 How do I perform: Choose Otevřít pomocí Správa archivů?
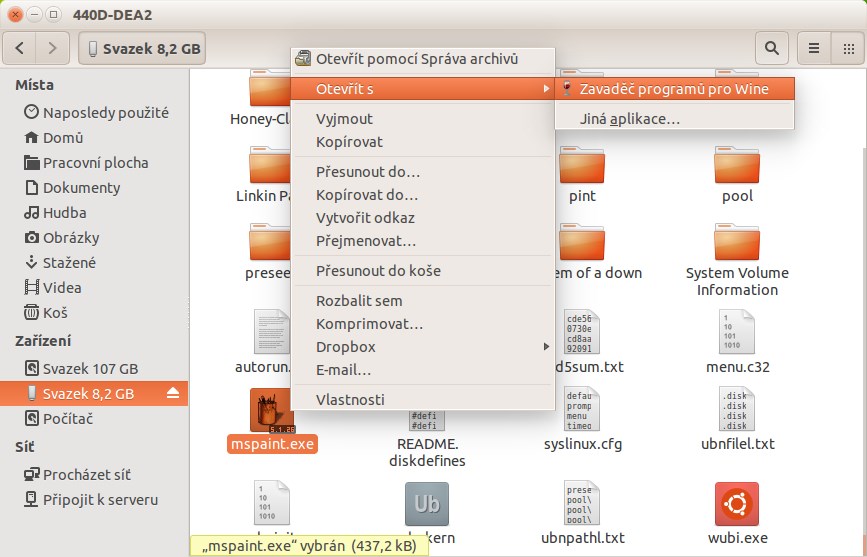click(x=422, y=59)
